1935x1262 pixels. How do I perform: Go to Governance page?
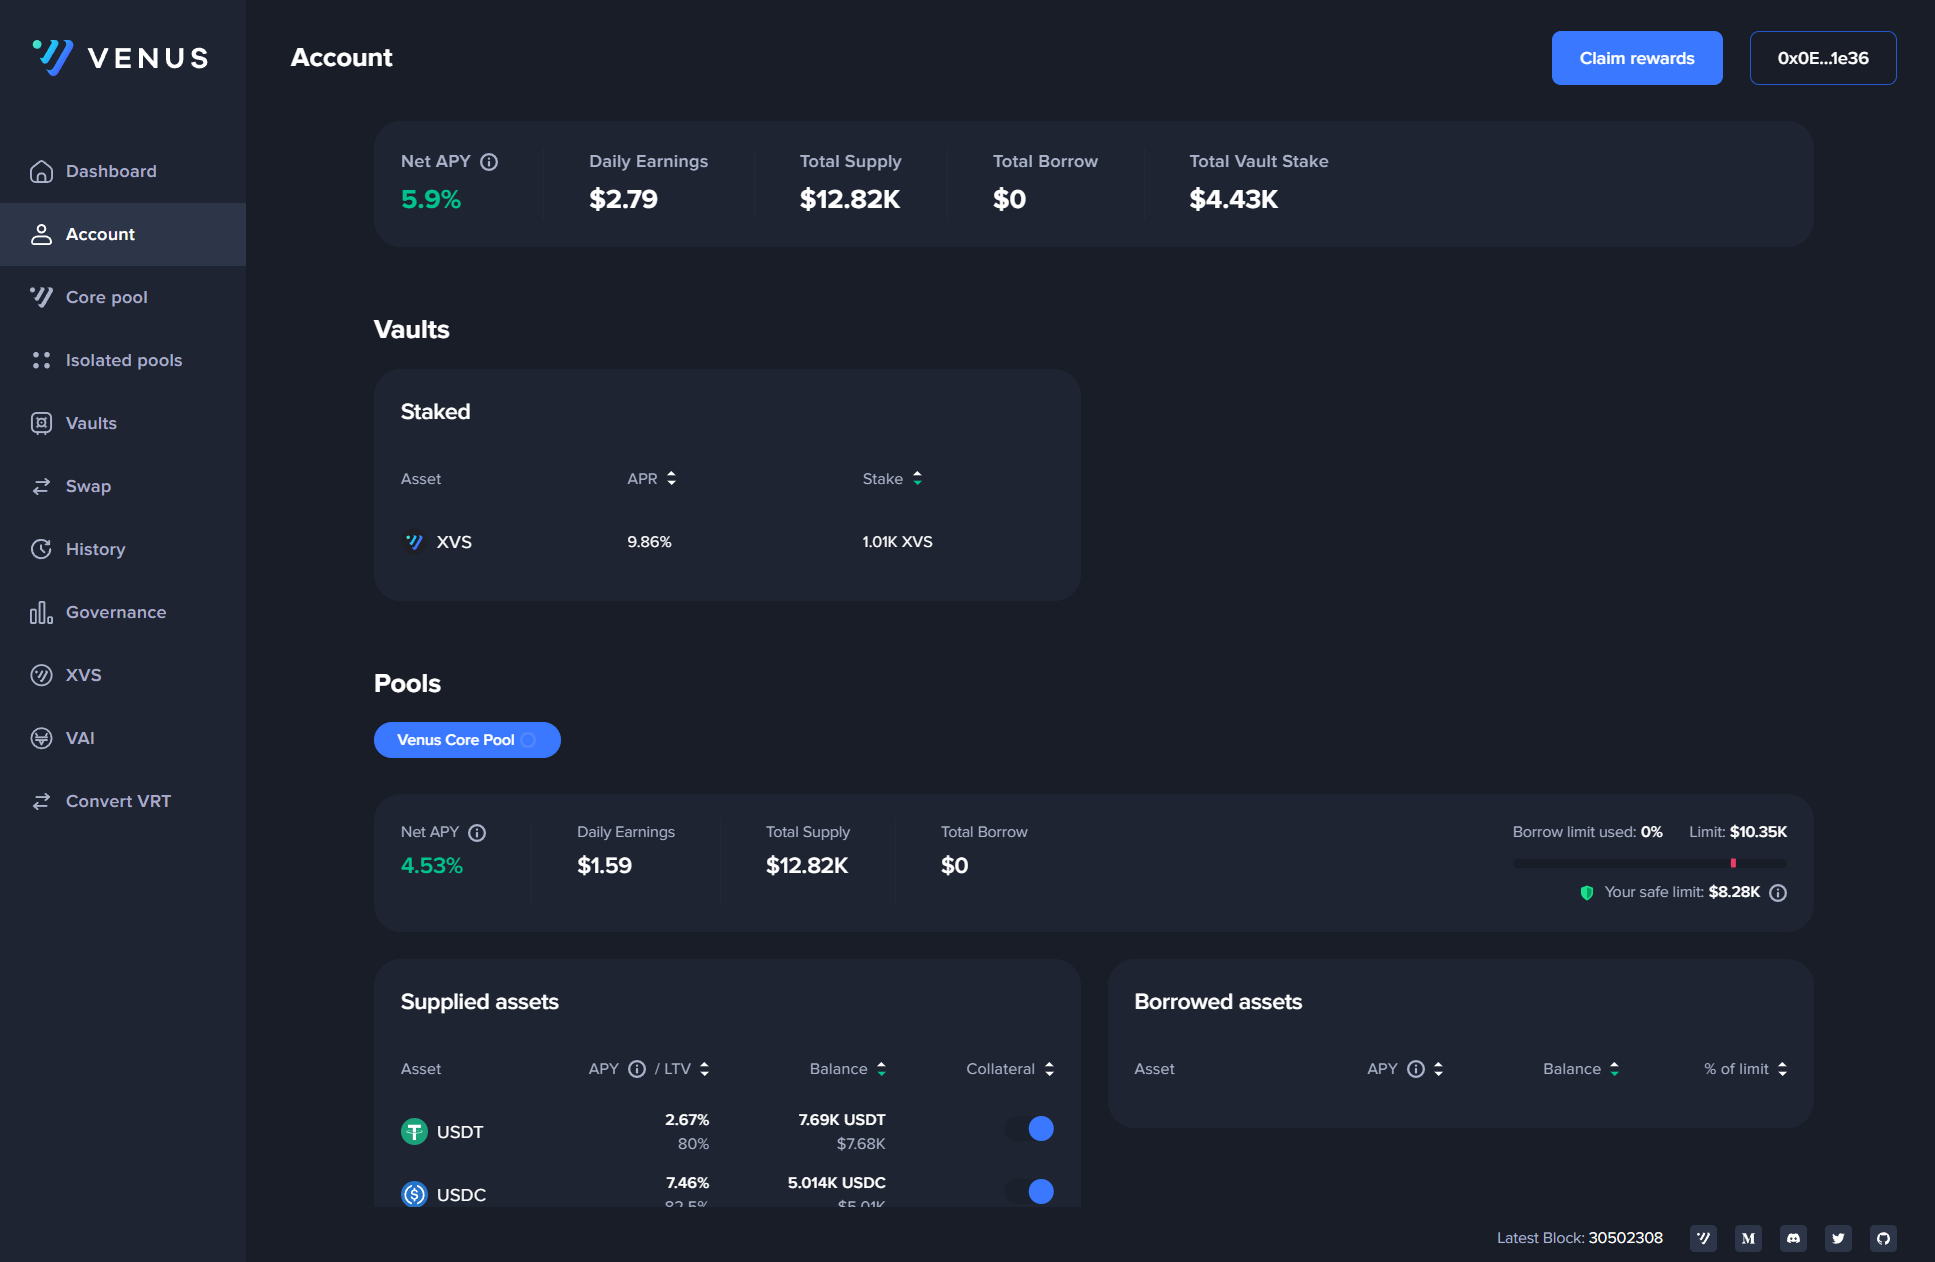[x=115, y=612]
